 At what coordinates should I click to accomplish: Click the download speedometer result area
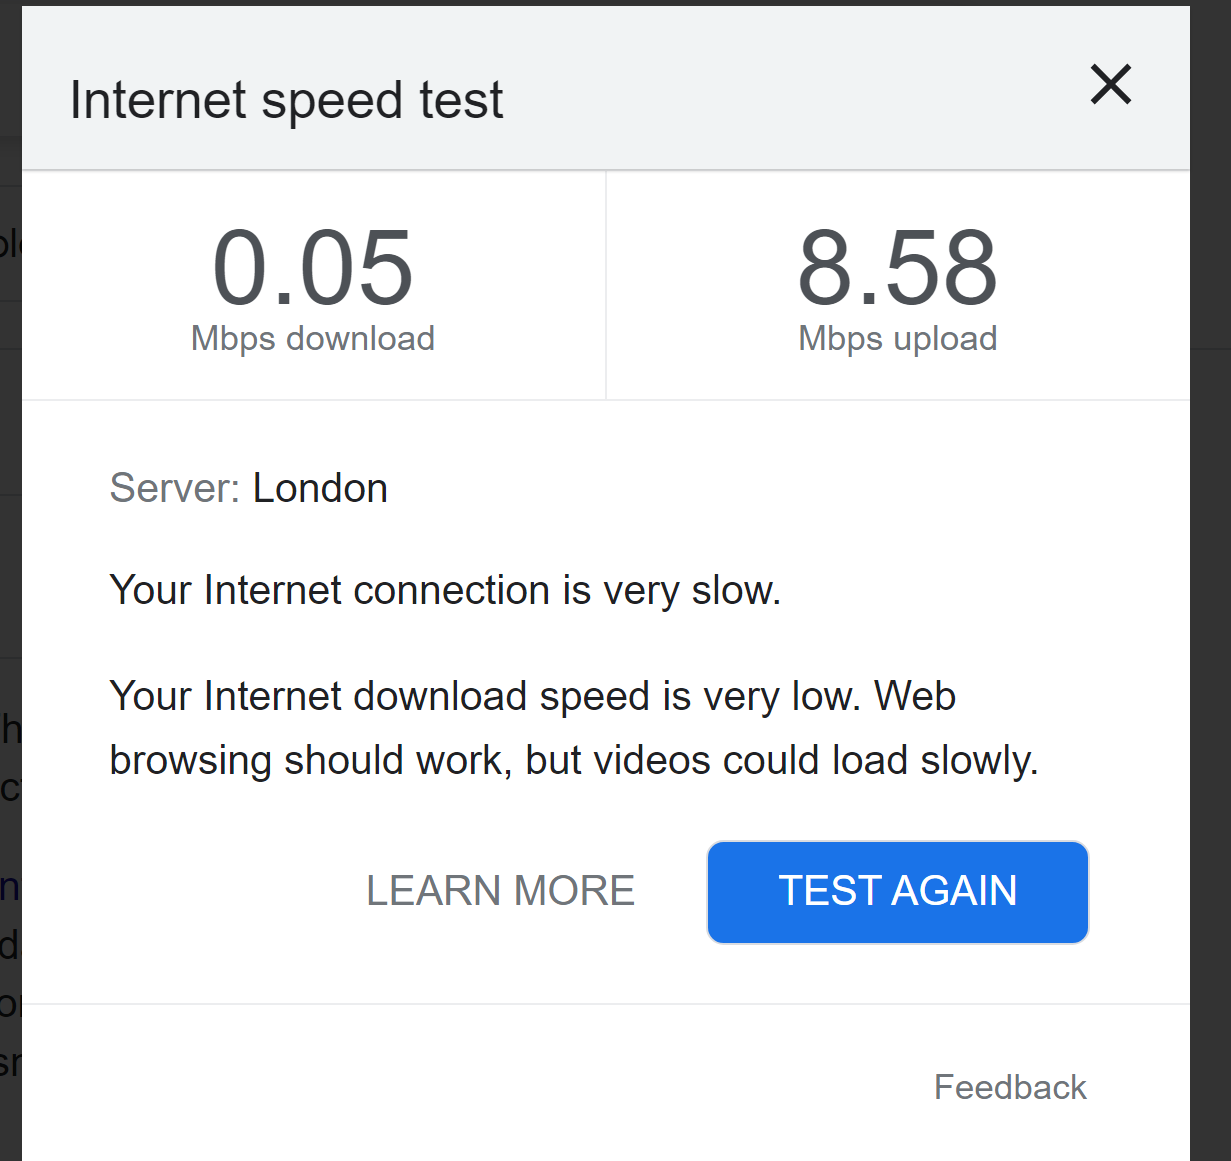(313, 285)
